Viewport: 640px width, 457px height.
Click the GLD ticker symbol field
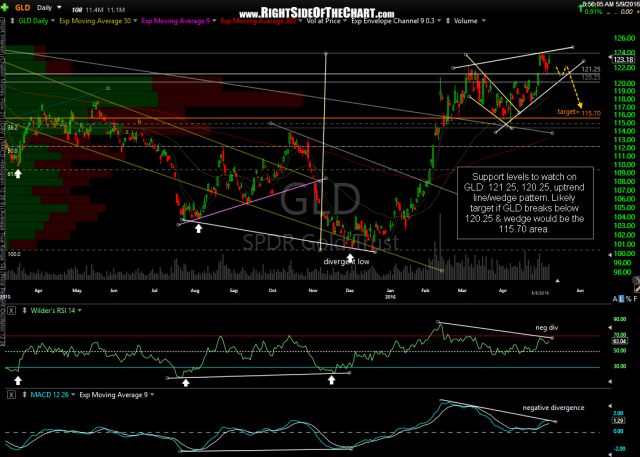point(23,8)
